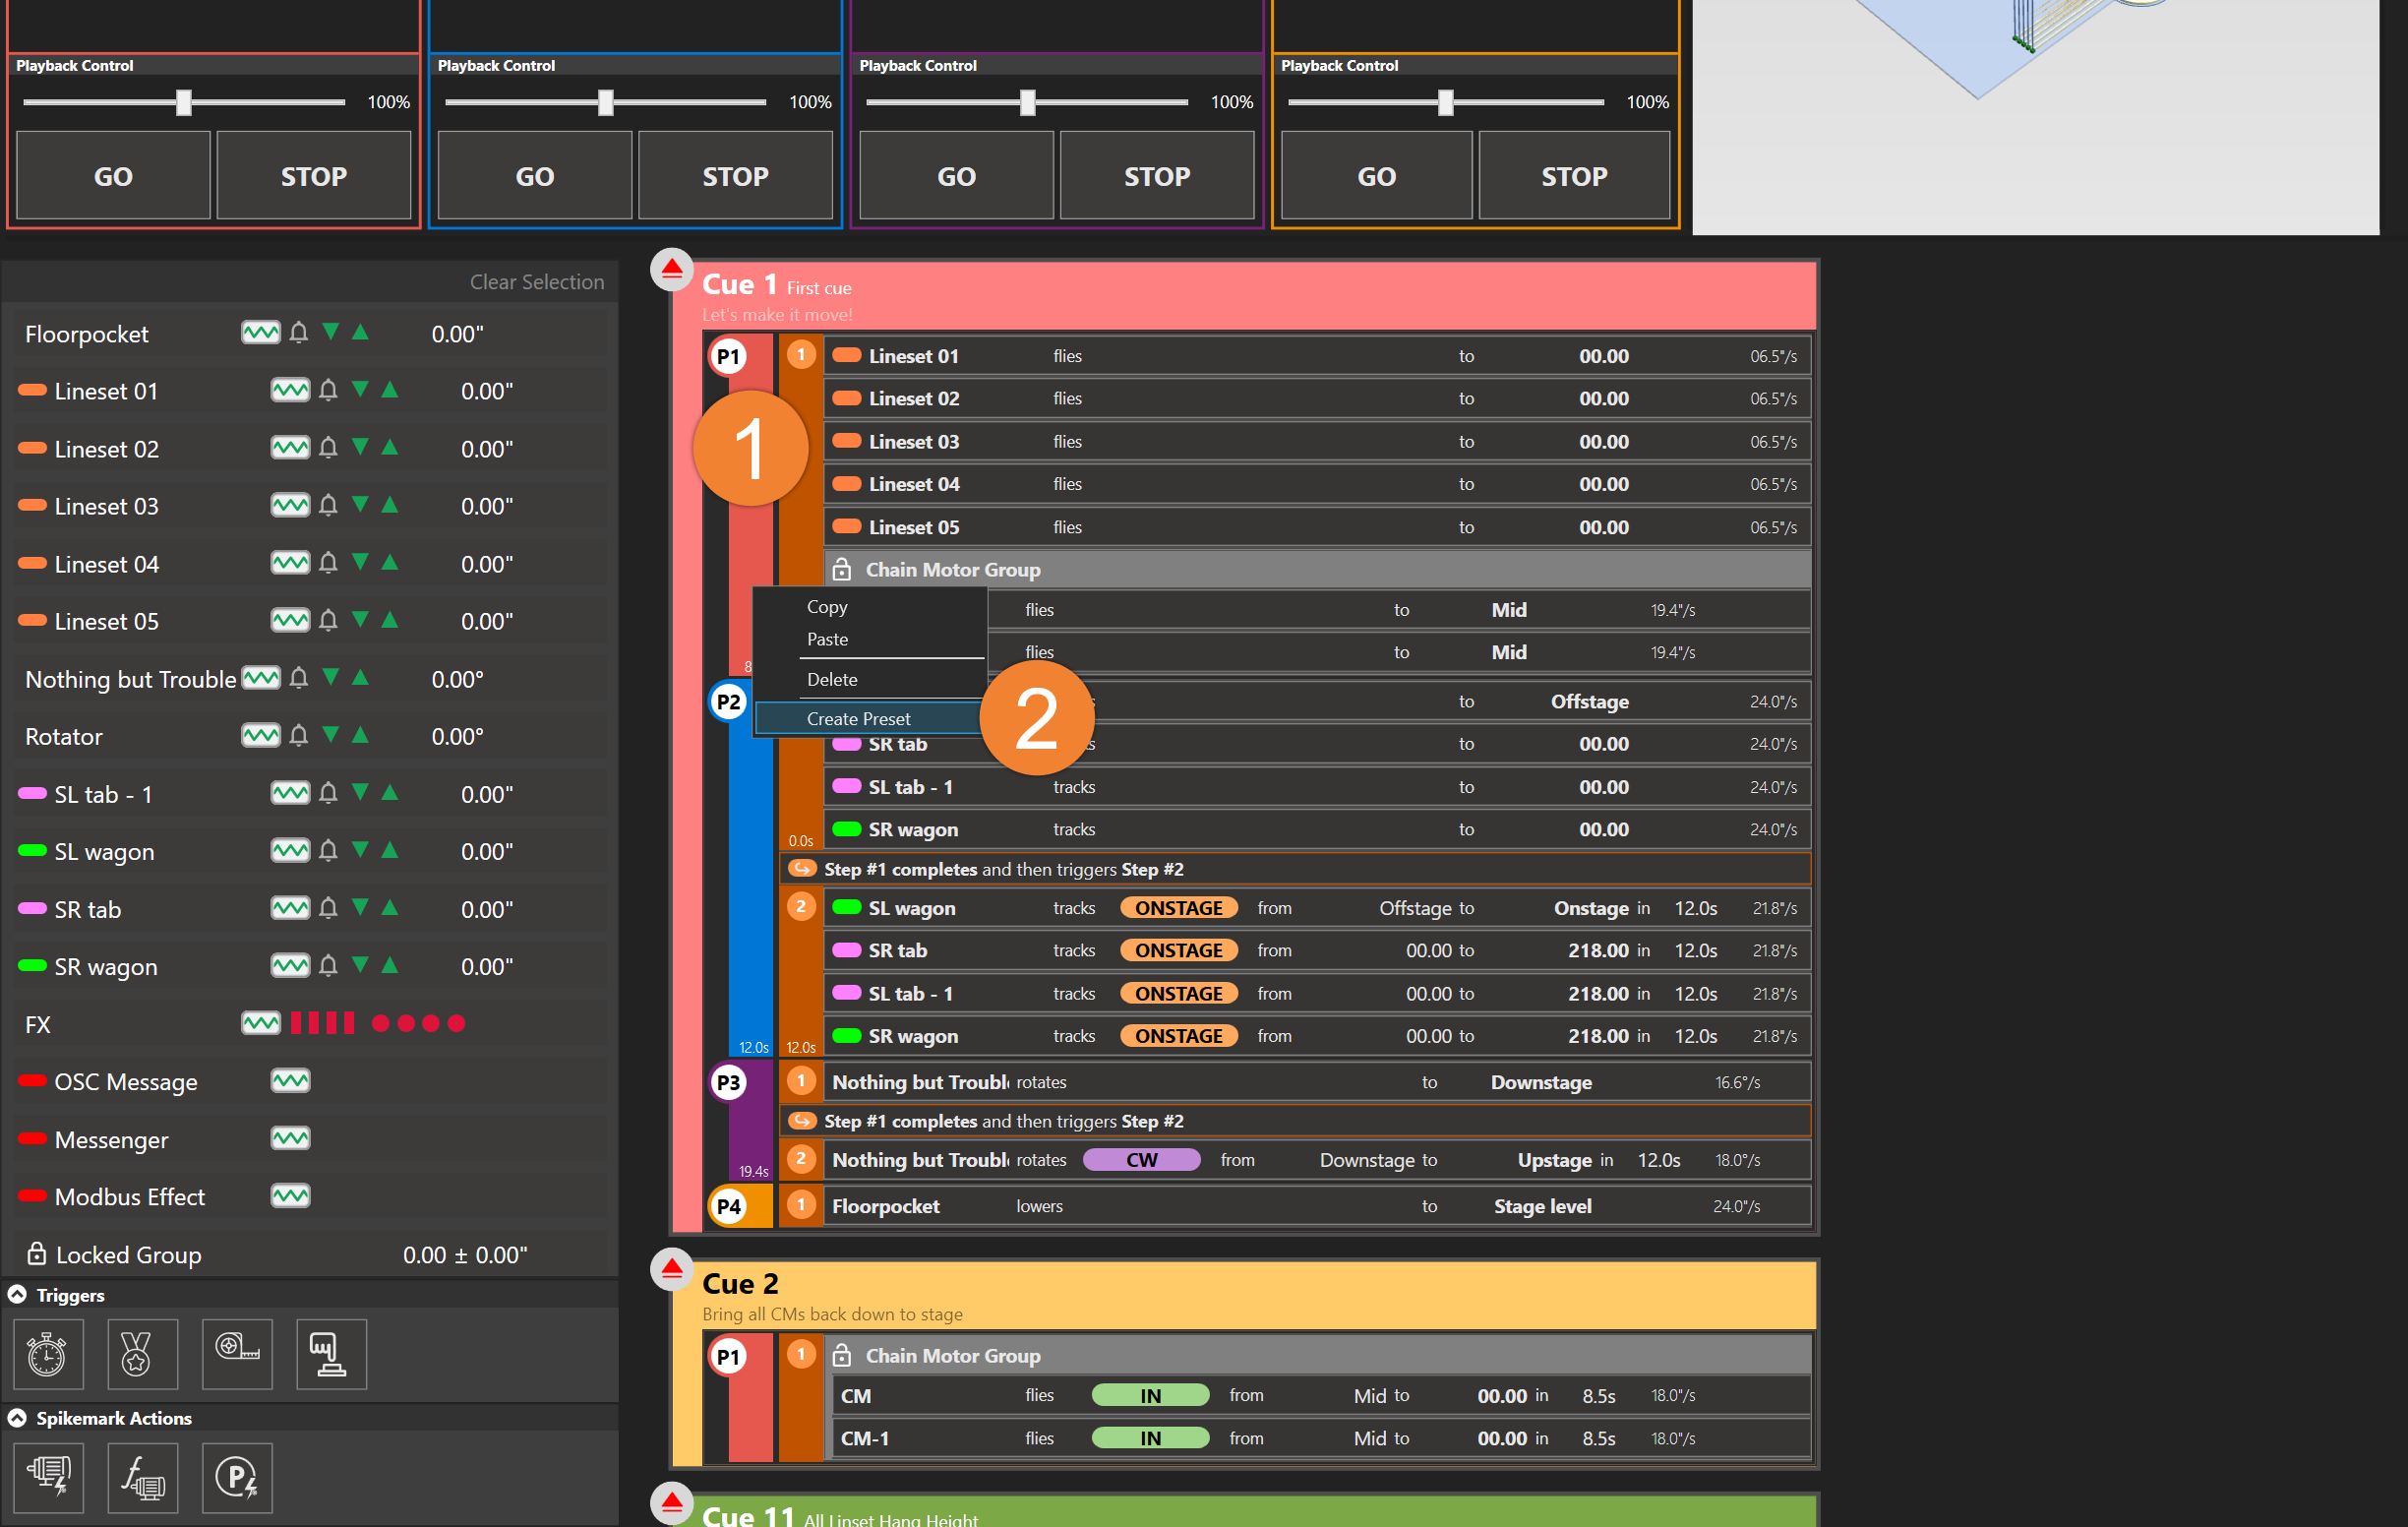
Task: Select the tape measure position trigger
Action: point(237,1354)
